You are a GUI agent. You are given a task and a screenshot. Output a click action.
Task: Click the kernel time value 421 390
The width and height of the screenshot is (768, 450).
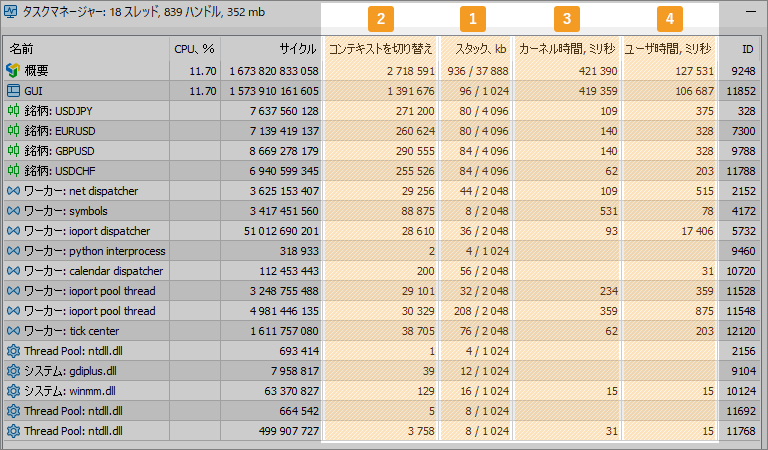pyautogui.click(x=598, y=71)
